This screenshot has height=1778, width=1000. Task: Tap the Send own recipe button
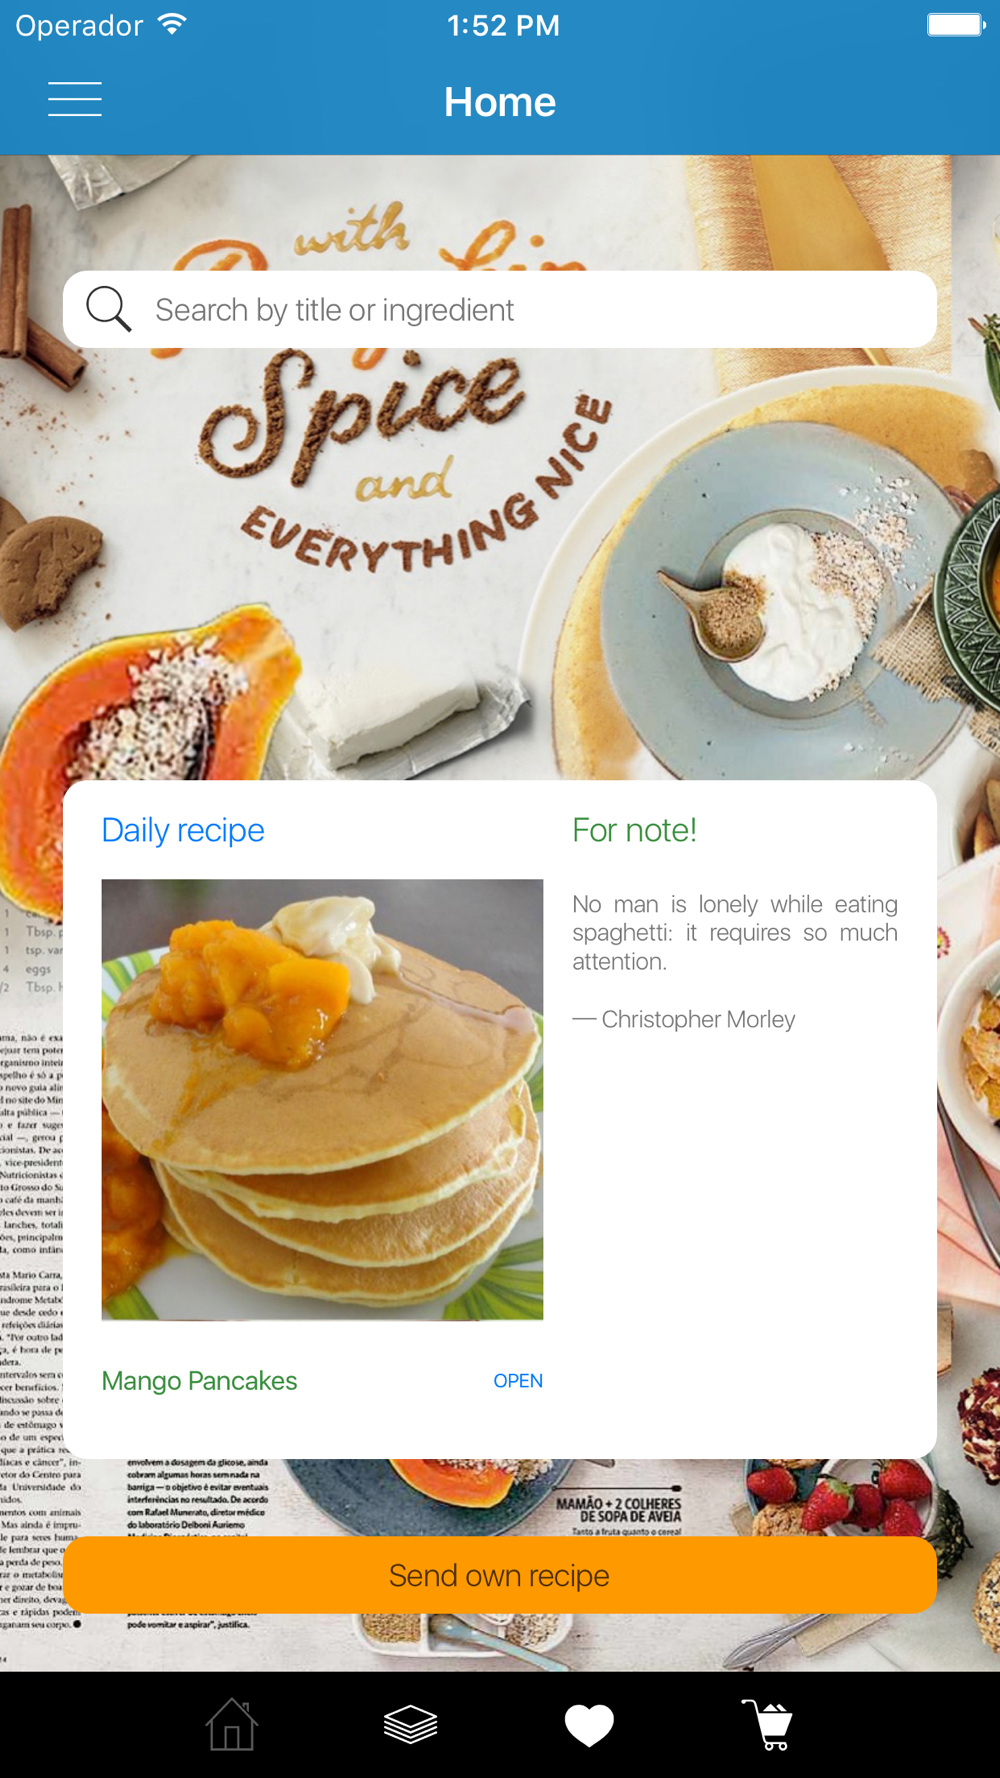[500, 1575]
